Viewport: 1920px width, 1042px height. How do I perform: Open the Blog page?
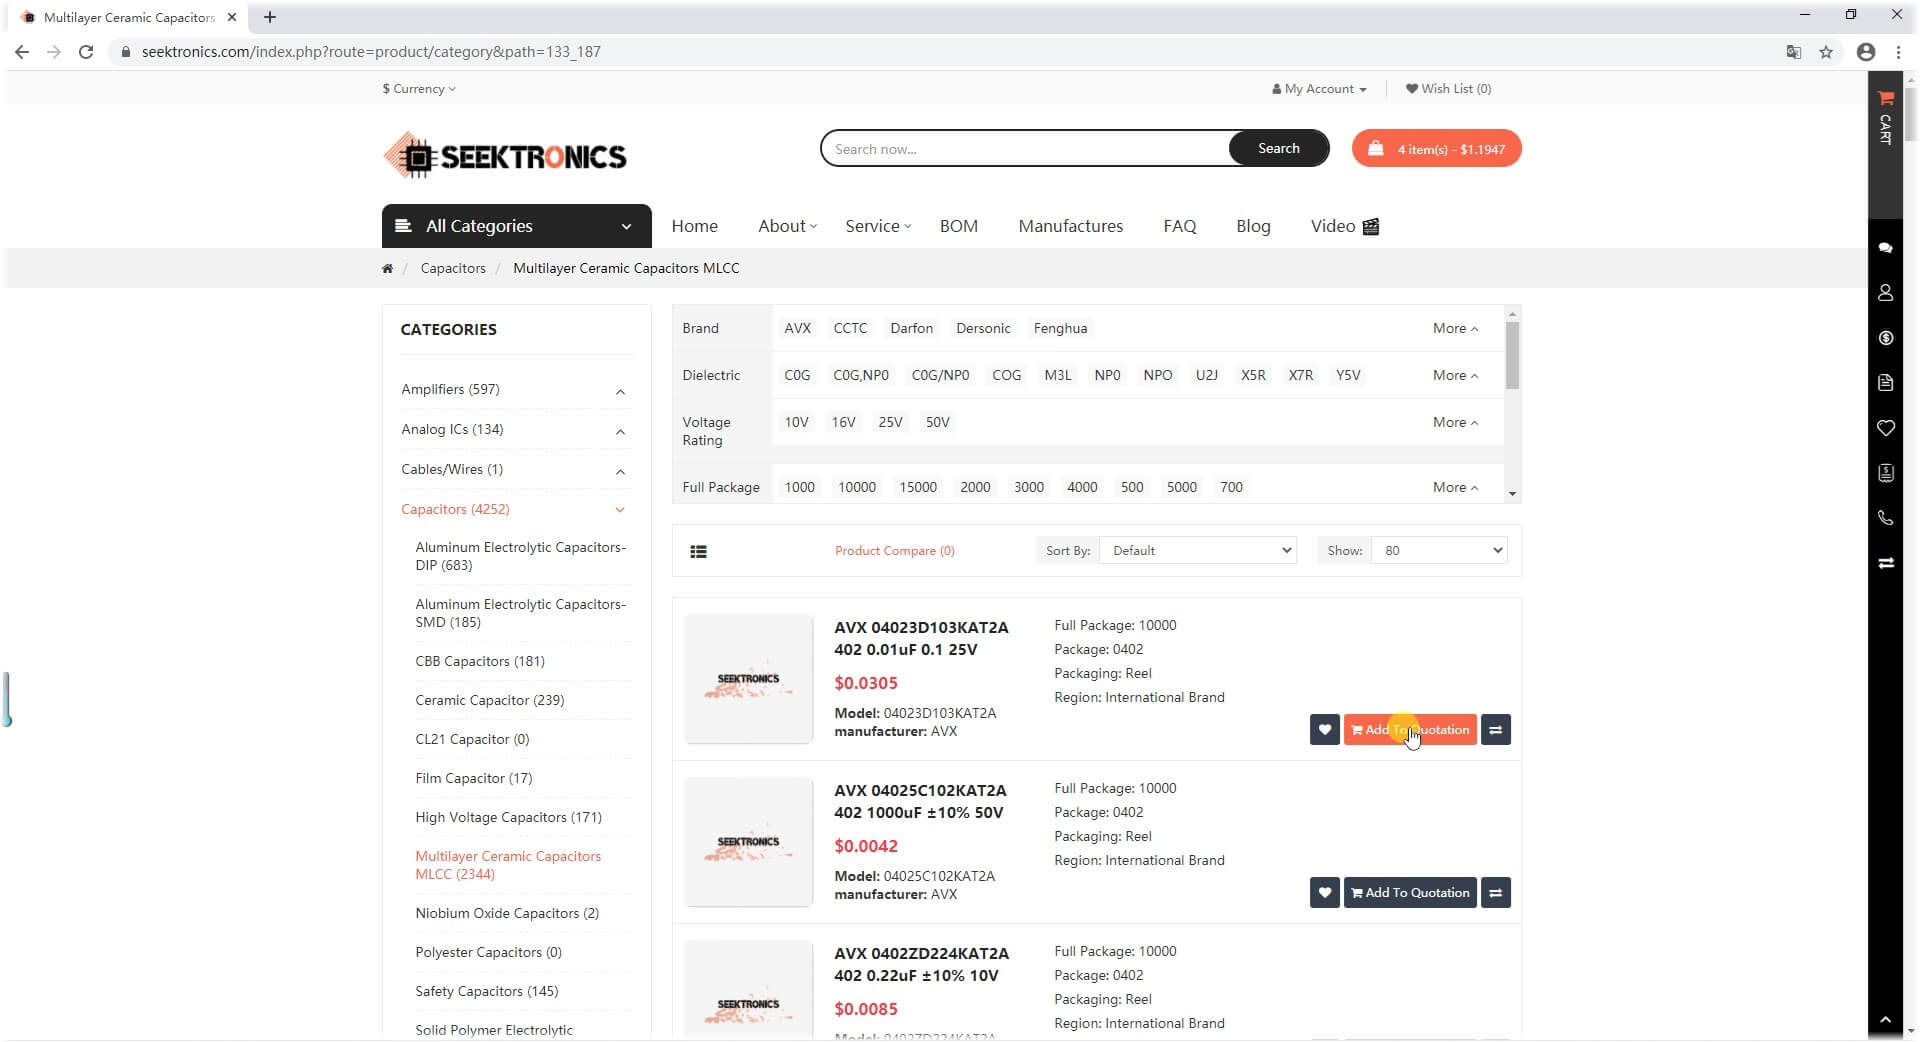point(1253,226)
